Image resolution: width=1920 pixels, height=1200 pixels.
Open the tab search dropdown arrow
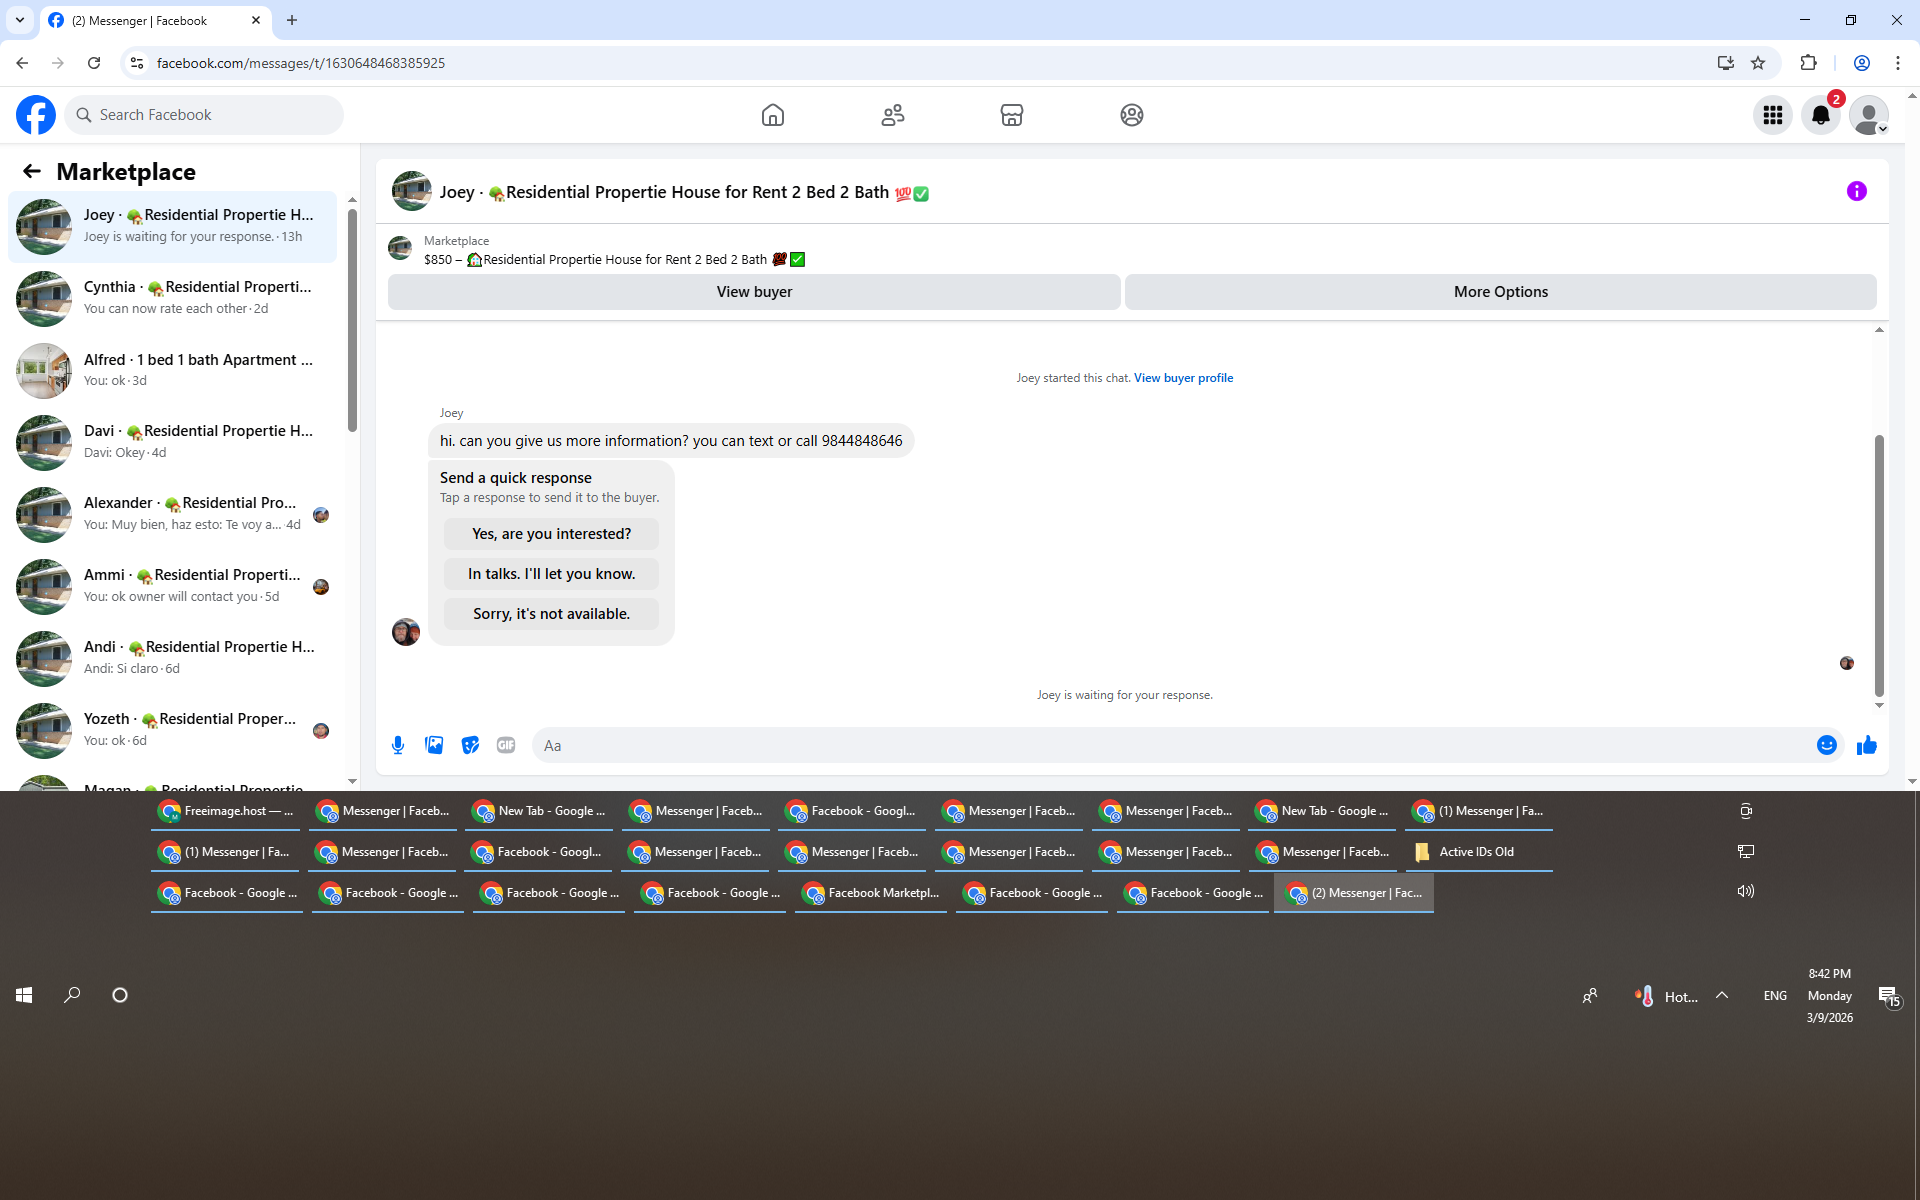coord(20,20)
